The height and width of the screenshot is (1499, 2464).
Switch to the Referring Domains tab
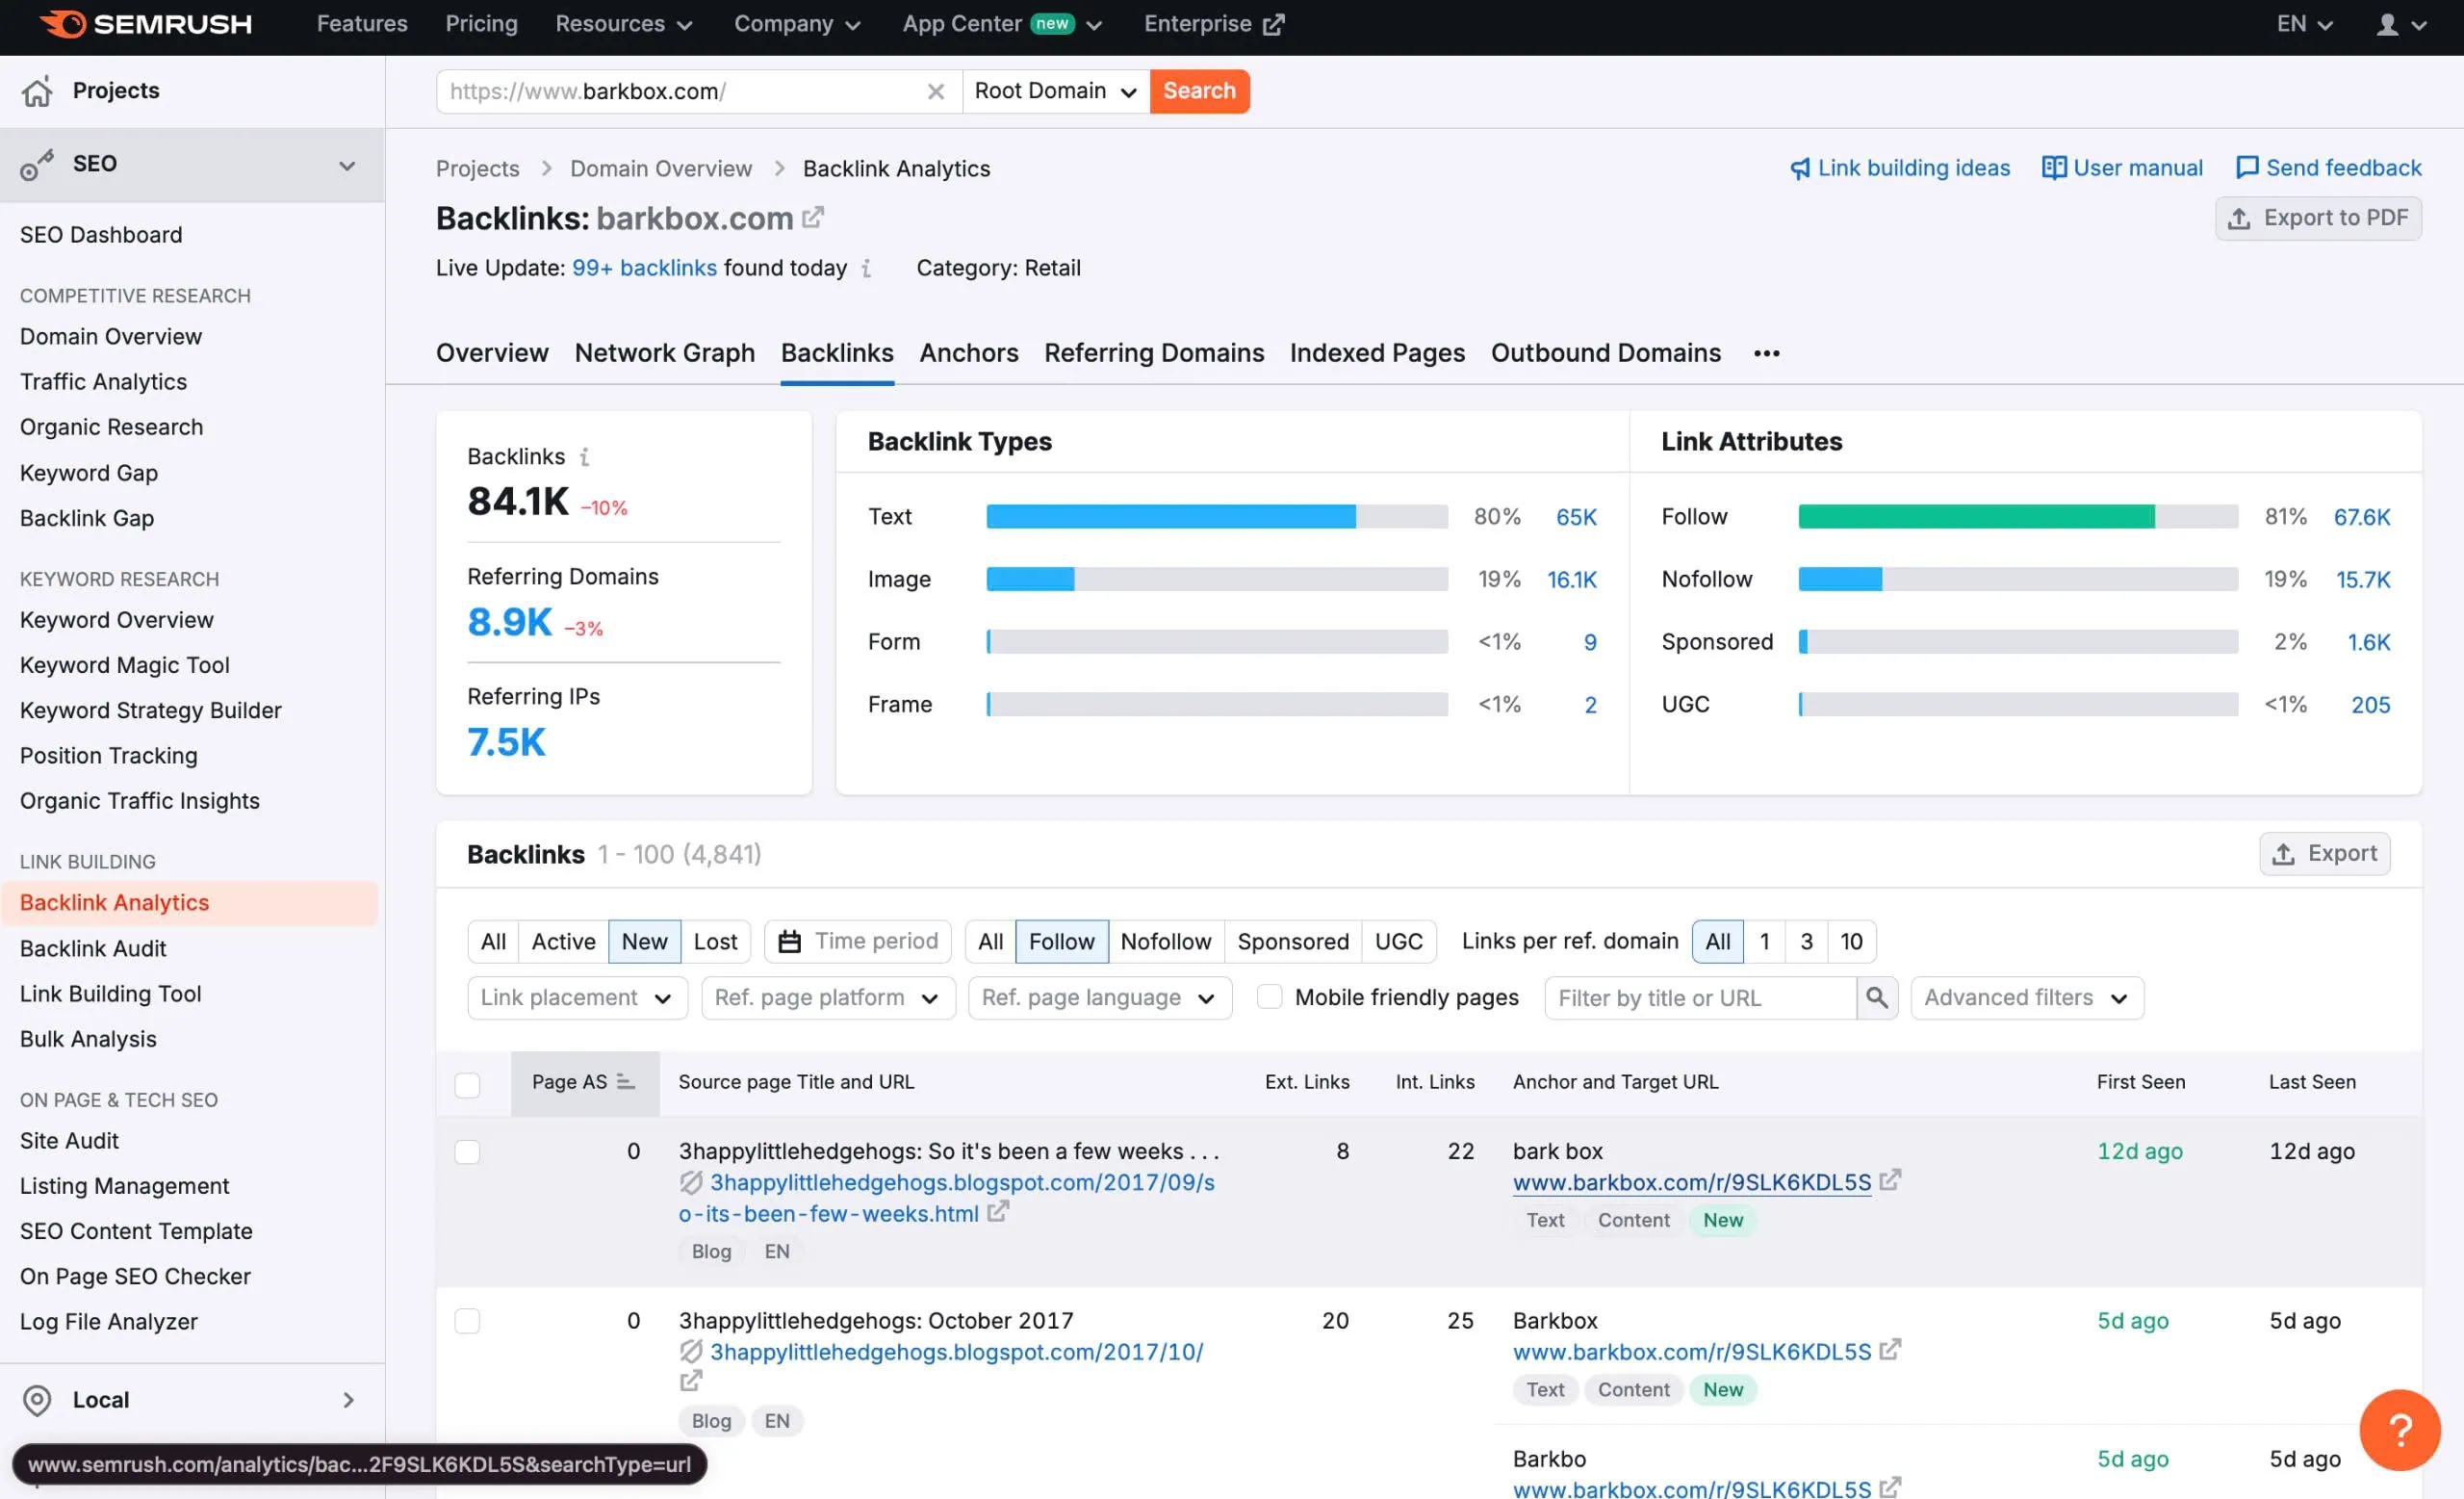point(1153,353)
